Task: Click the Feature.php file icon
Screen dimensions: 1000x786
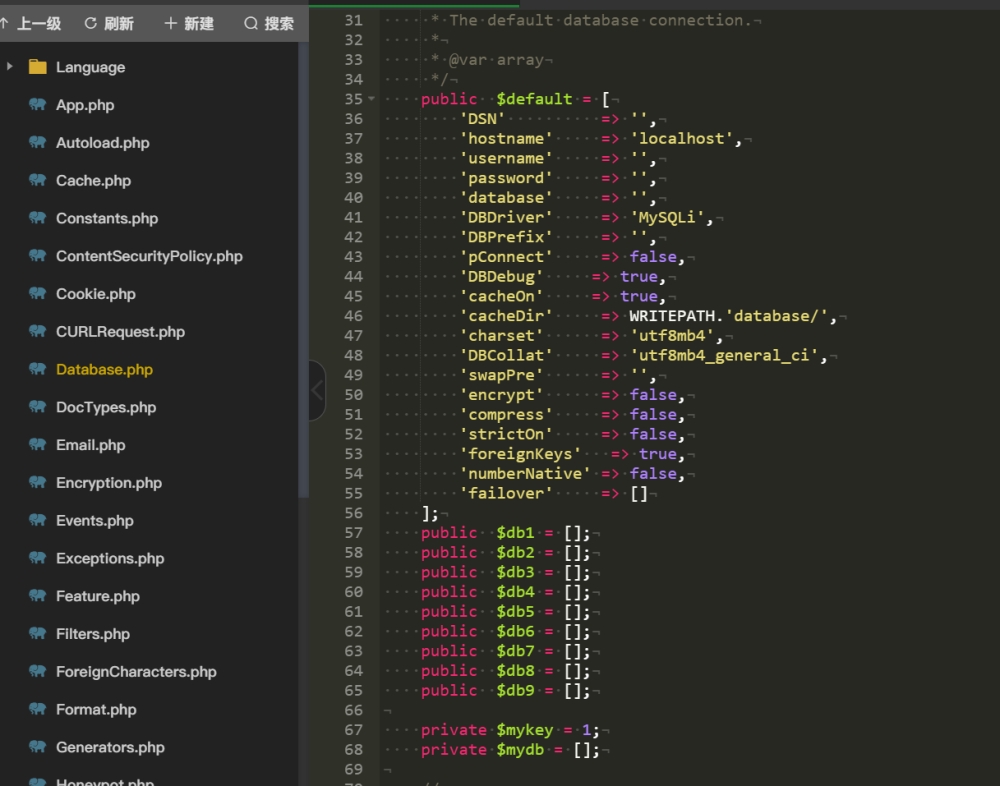Action: [x=38, y=595]
